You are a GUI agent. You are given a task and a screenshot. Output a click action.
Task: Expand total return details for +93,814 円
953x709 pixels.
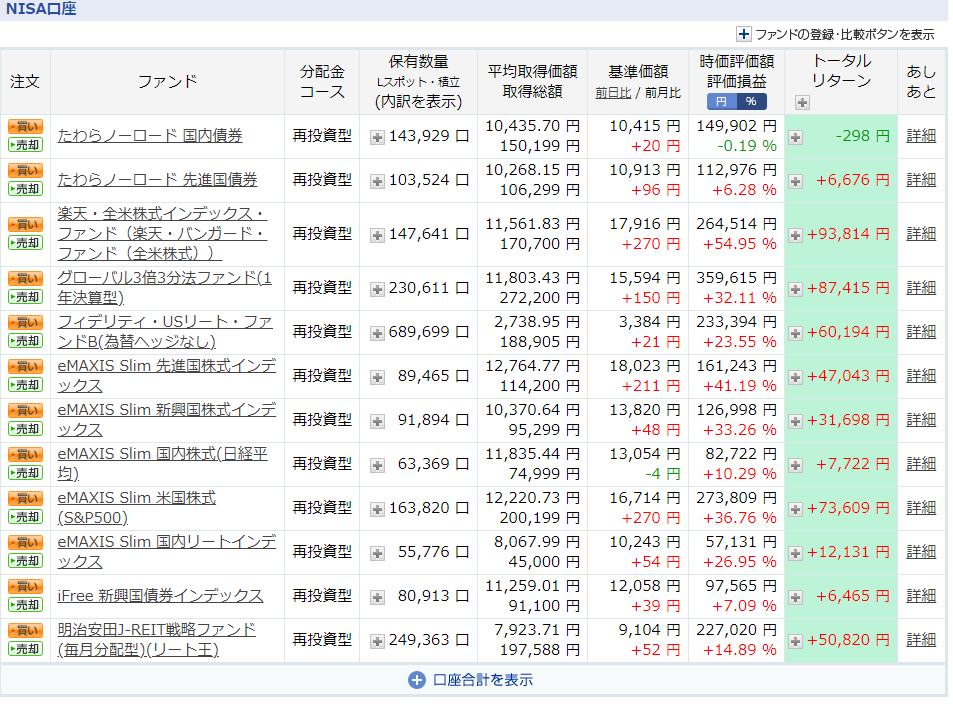[795, 235]
